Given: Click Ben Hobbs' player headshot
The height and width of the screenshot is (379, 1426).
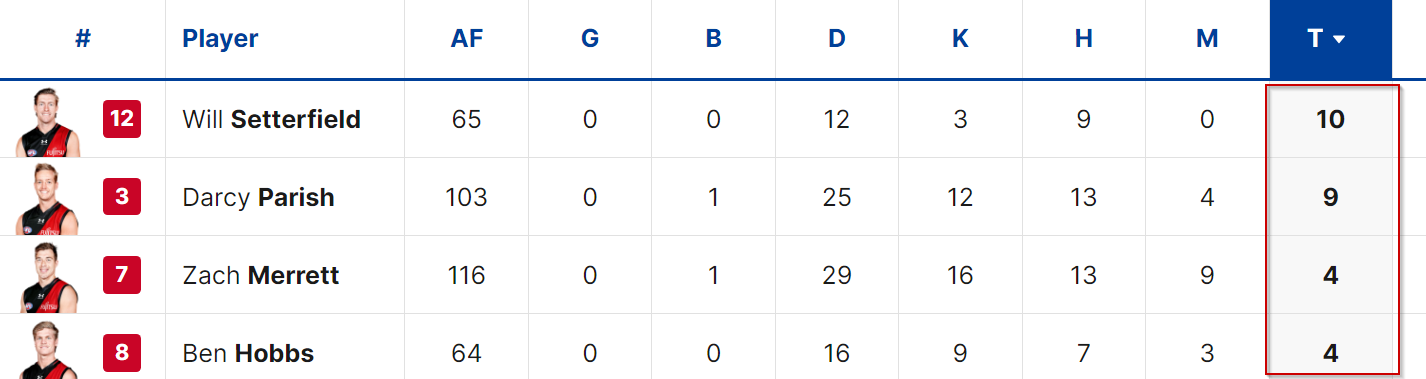Looking at the screenshot, I should coord(48,349).
